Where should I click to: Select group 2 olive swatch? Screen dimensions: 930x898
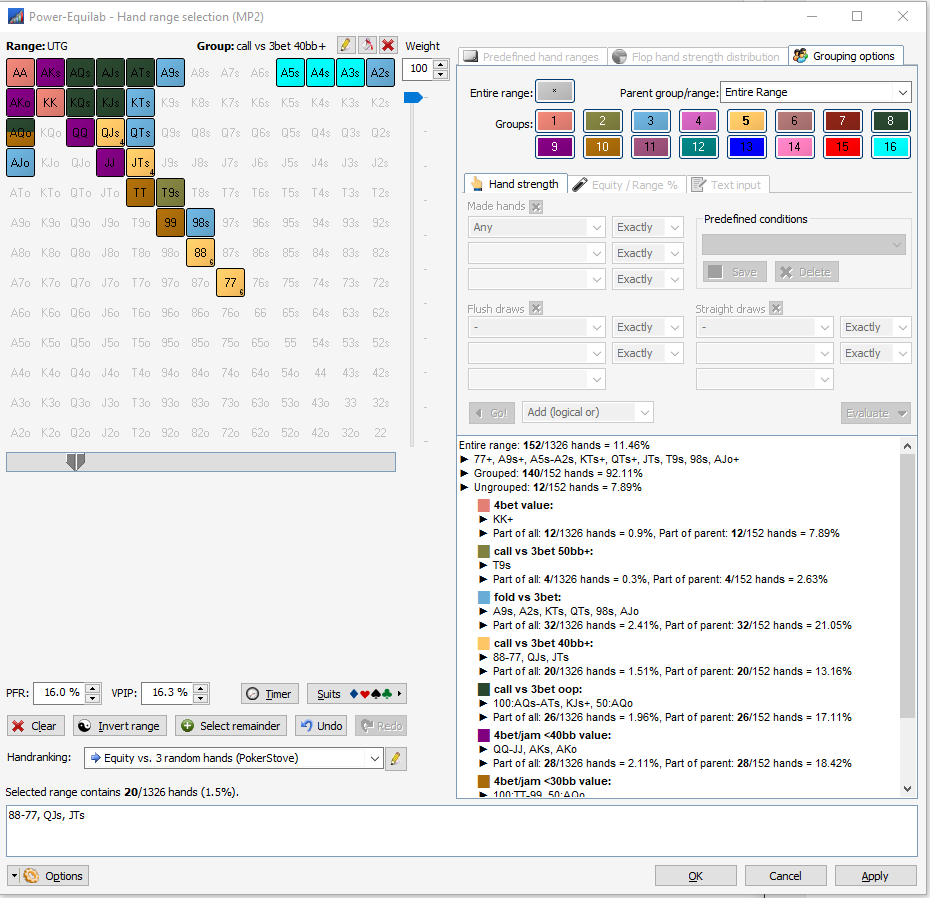[602, 121]
